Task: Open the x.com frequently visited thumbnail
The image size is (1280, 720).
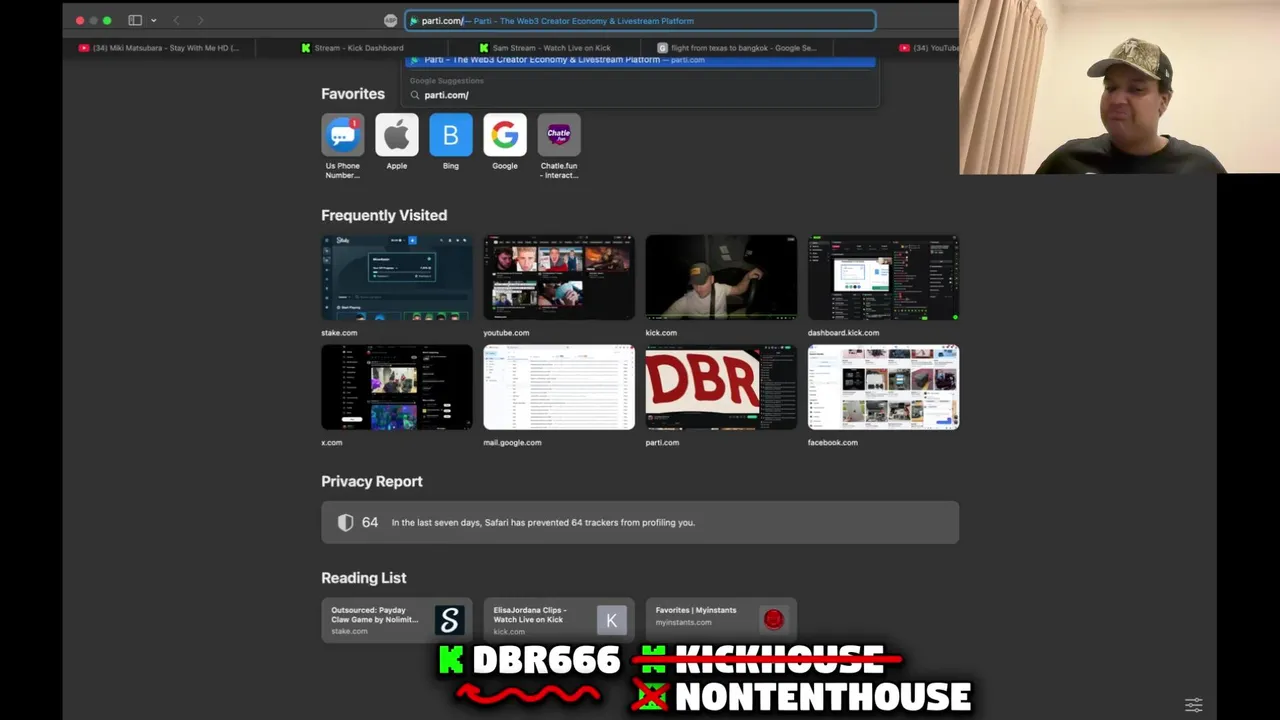Action: pyautogui.click(x=397, y=387)
